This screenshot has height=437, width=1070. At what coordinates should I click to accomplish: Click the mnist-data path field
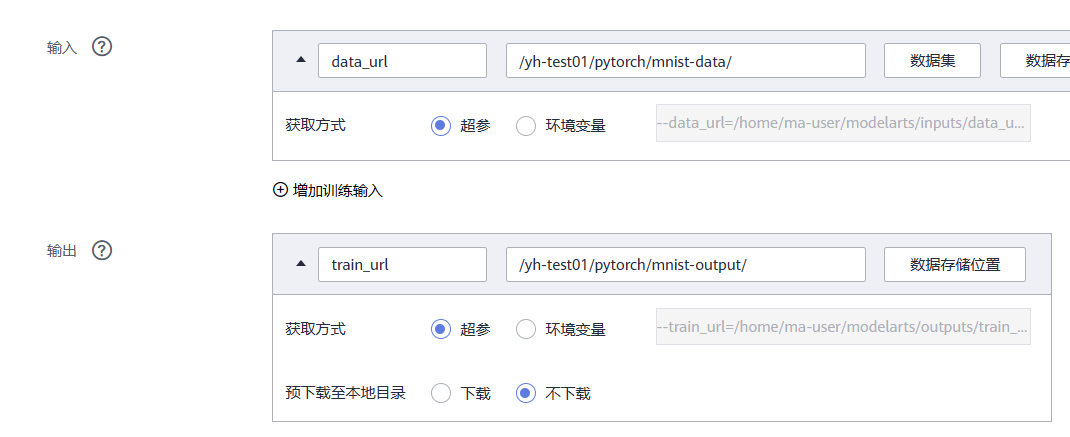click(x=686, y=61)
